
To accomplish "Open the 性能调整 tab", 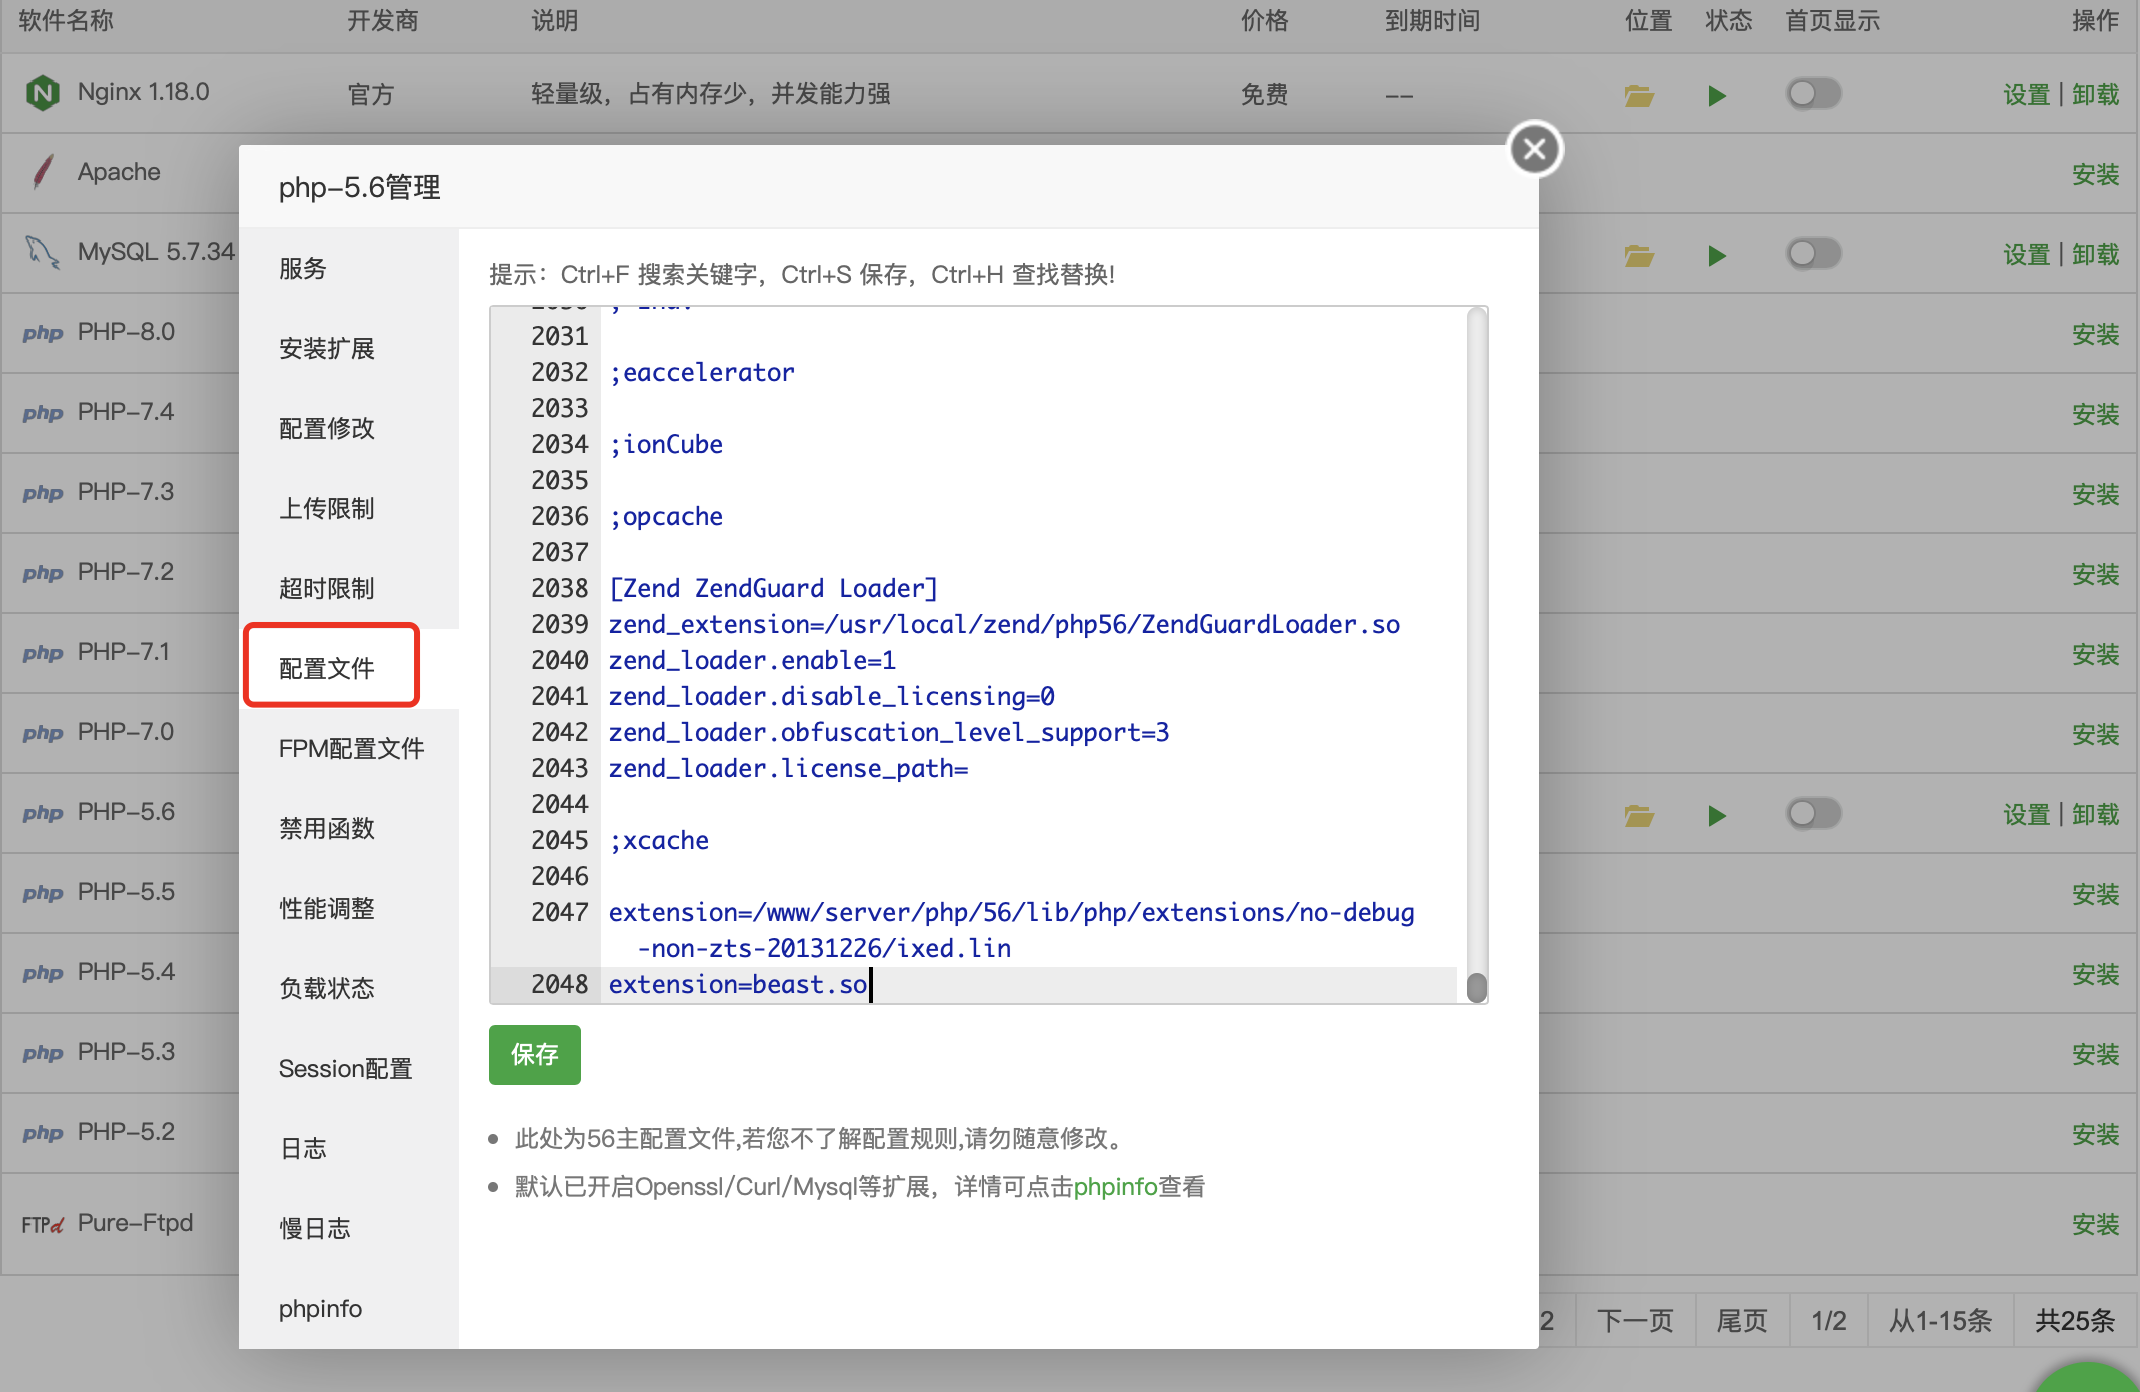I will click(x=349, y=909).
